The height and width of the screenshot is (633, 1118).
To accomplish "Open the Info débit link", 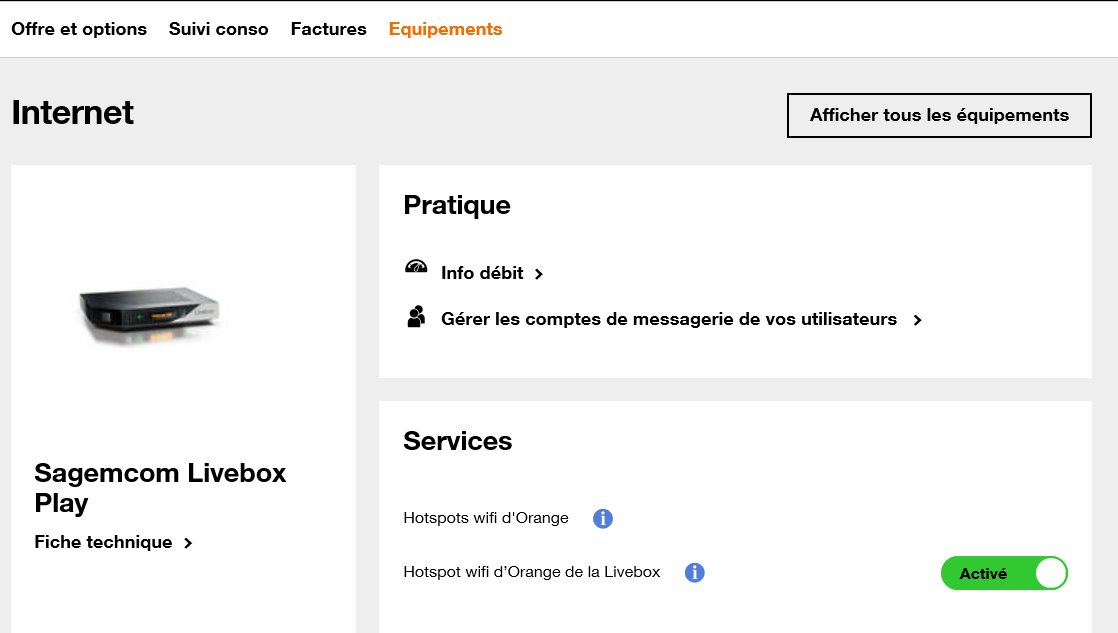I will click(482, 273).
